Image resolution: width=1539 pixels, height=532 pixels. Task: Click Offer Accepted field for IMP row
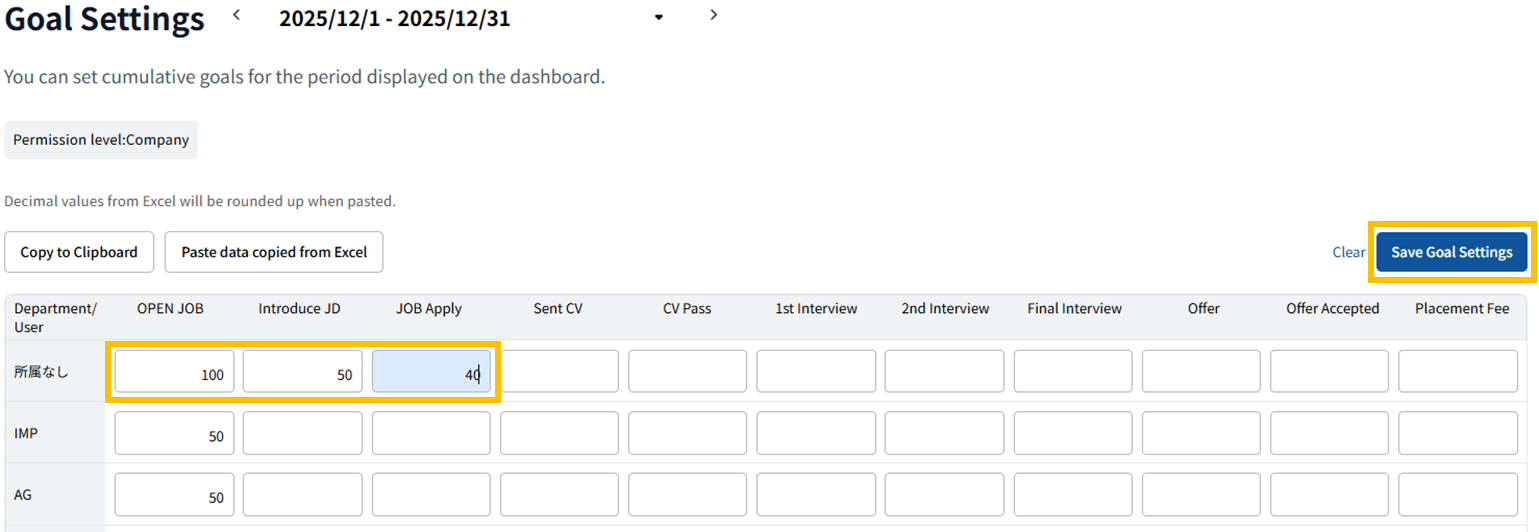1329,433
